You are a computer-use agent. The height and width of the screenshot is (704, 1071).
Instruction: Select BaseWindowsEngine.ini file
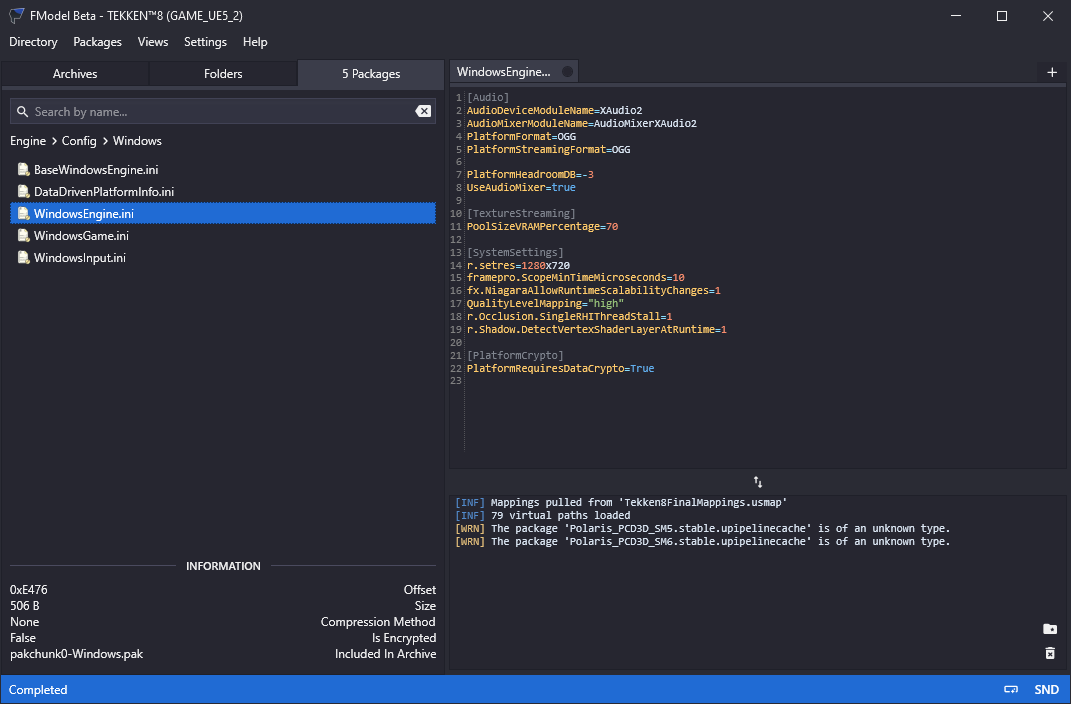(223, 169)
